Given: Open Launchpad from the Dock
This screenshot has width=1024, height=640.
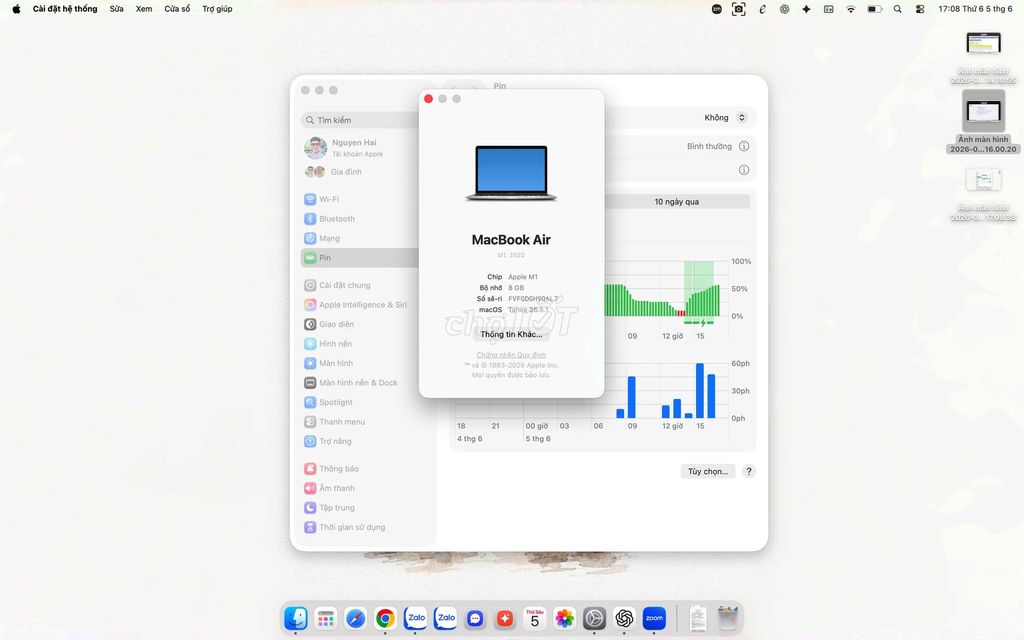Looking at the screenshot, I should tap(325, 618).
